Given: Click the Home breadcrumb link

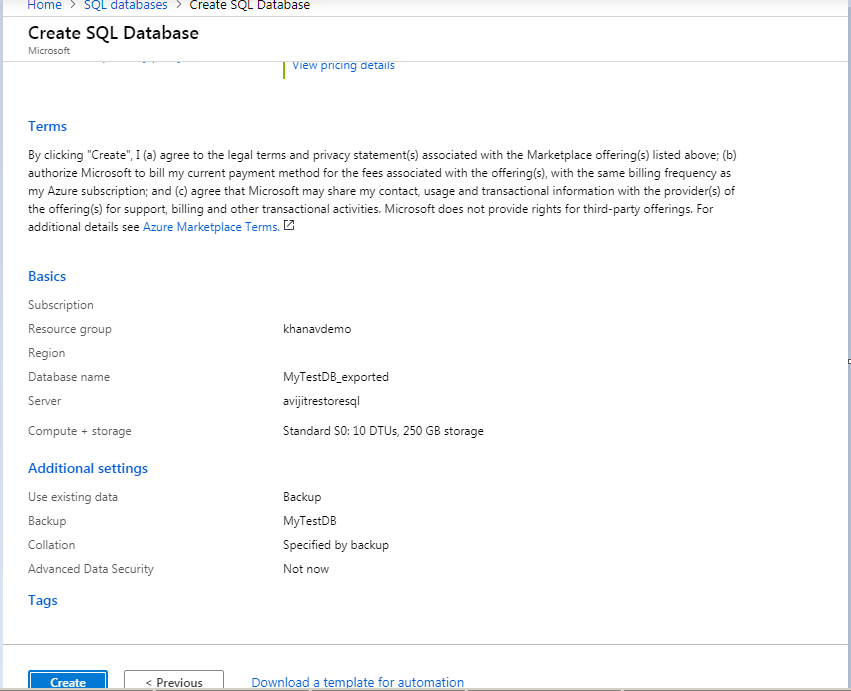Looking at the screenshot, I should (44, 6).
